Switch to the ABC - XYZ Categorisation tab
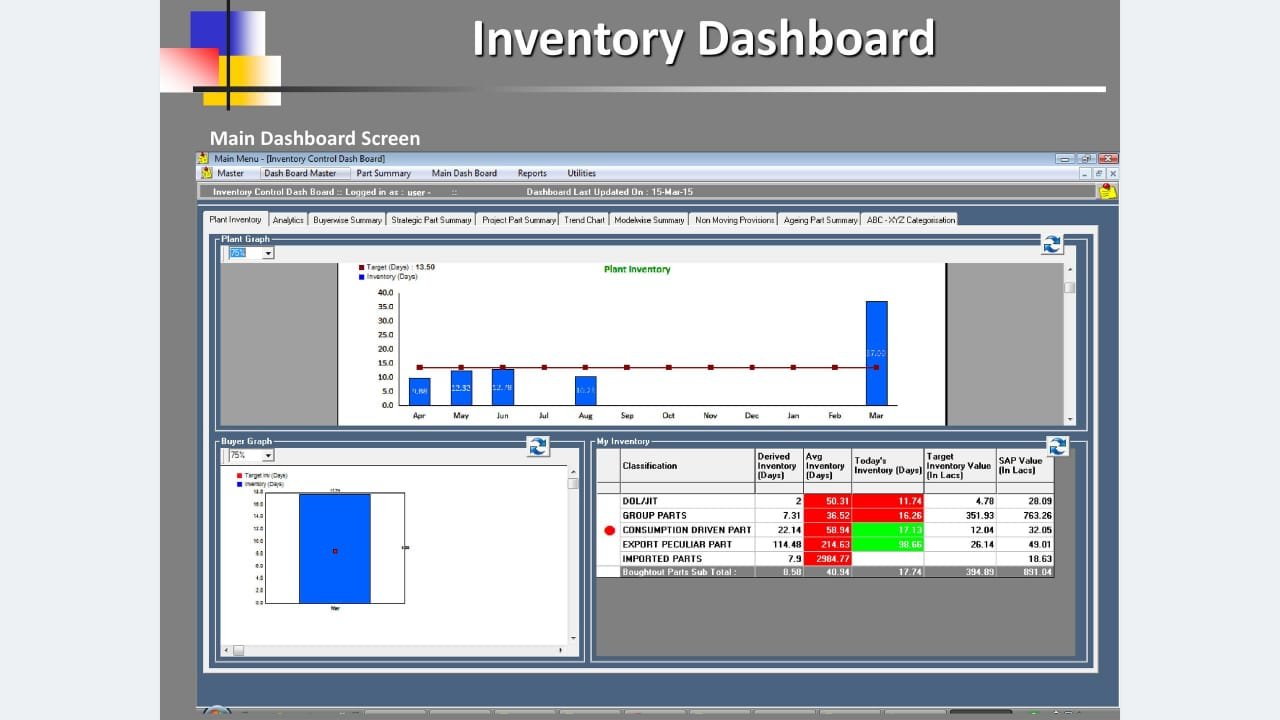The height and width of the screenshot is (720, 1280). (x=910, y=220)
